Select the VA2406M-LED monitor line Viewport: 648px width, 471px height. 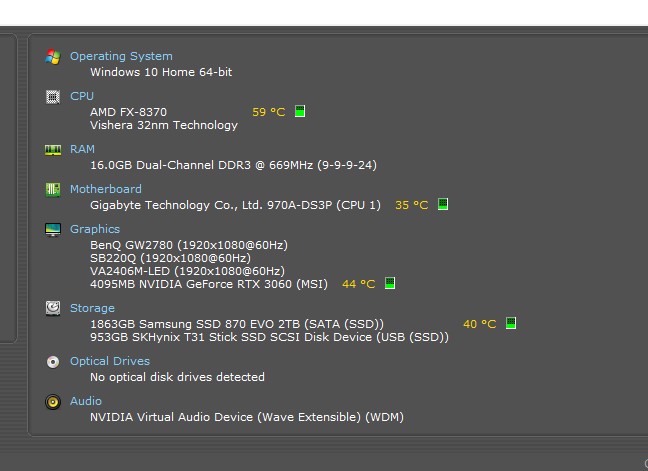(188, 271)
